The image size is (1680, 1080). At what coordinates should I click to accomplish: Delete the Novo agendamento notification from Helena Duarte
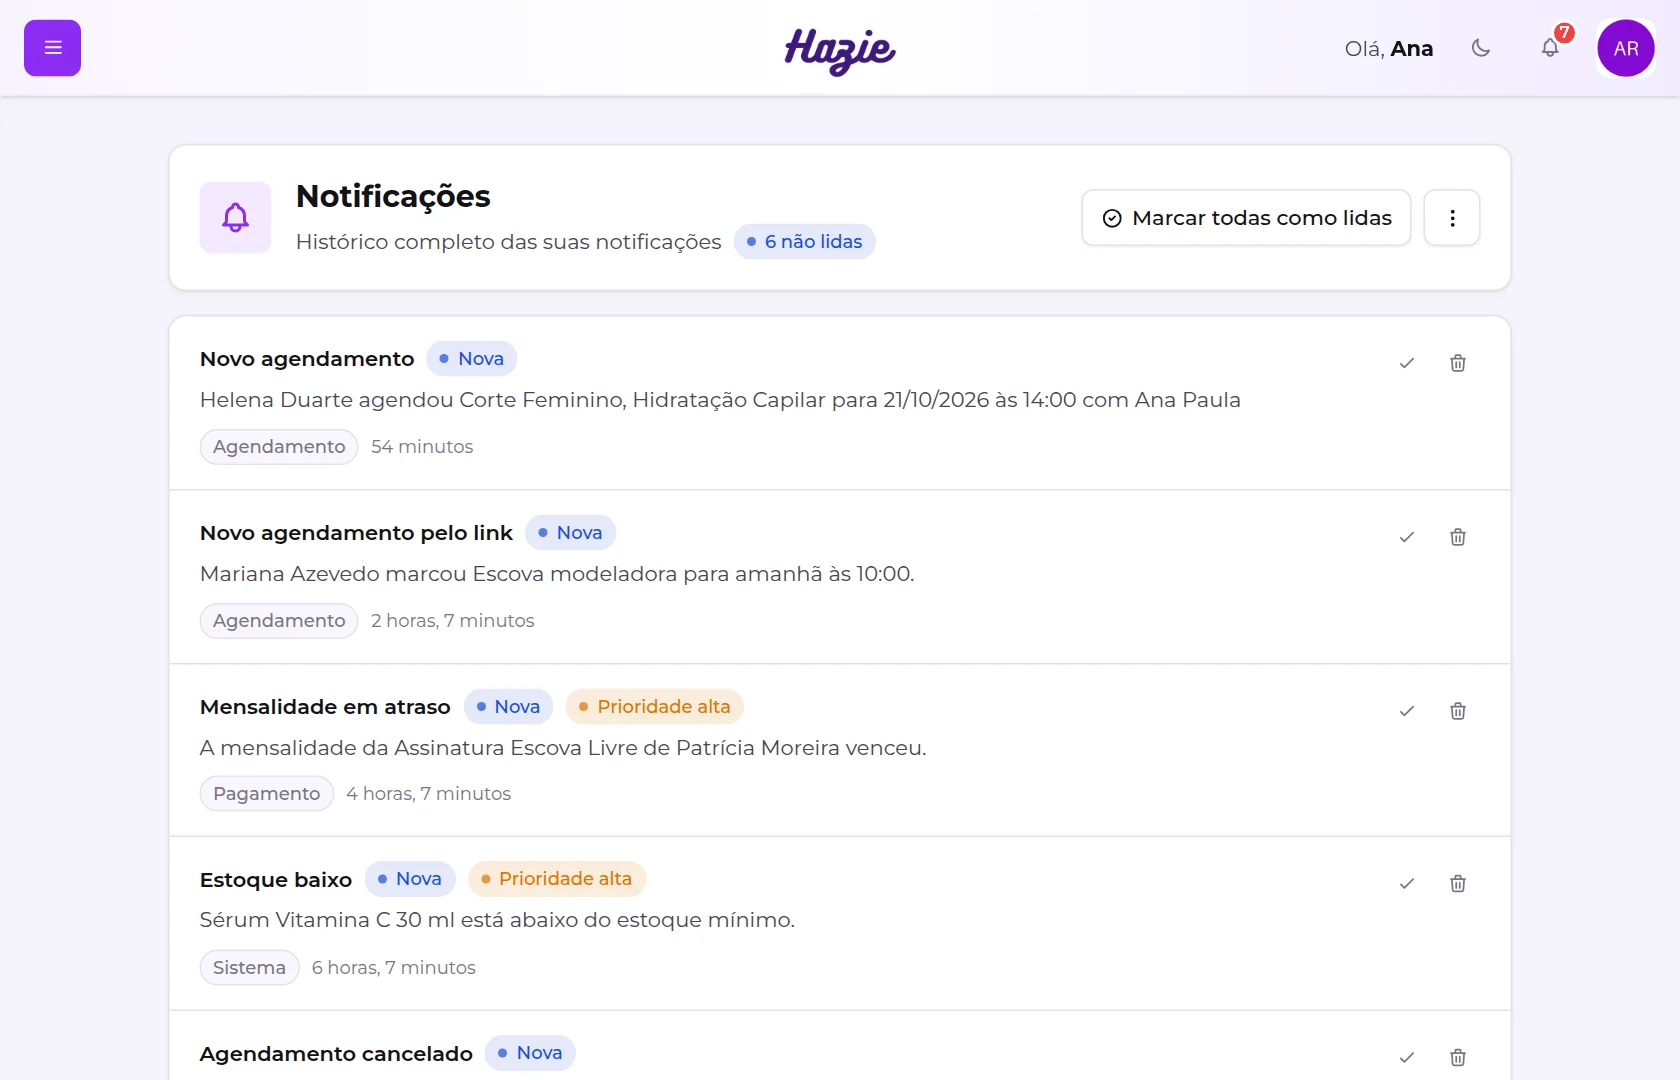tap(1458, 363)
